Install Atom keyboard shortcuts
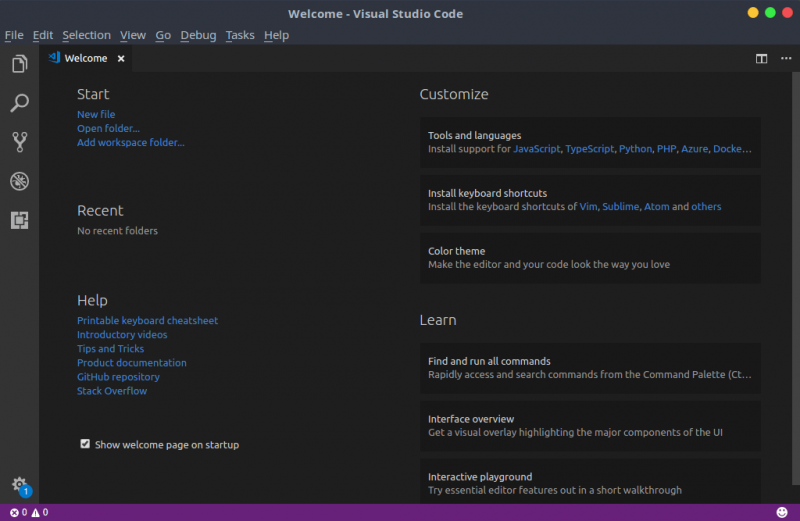 [x=656, y=207]
